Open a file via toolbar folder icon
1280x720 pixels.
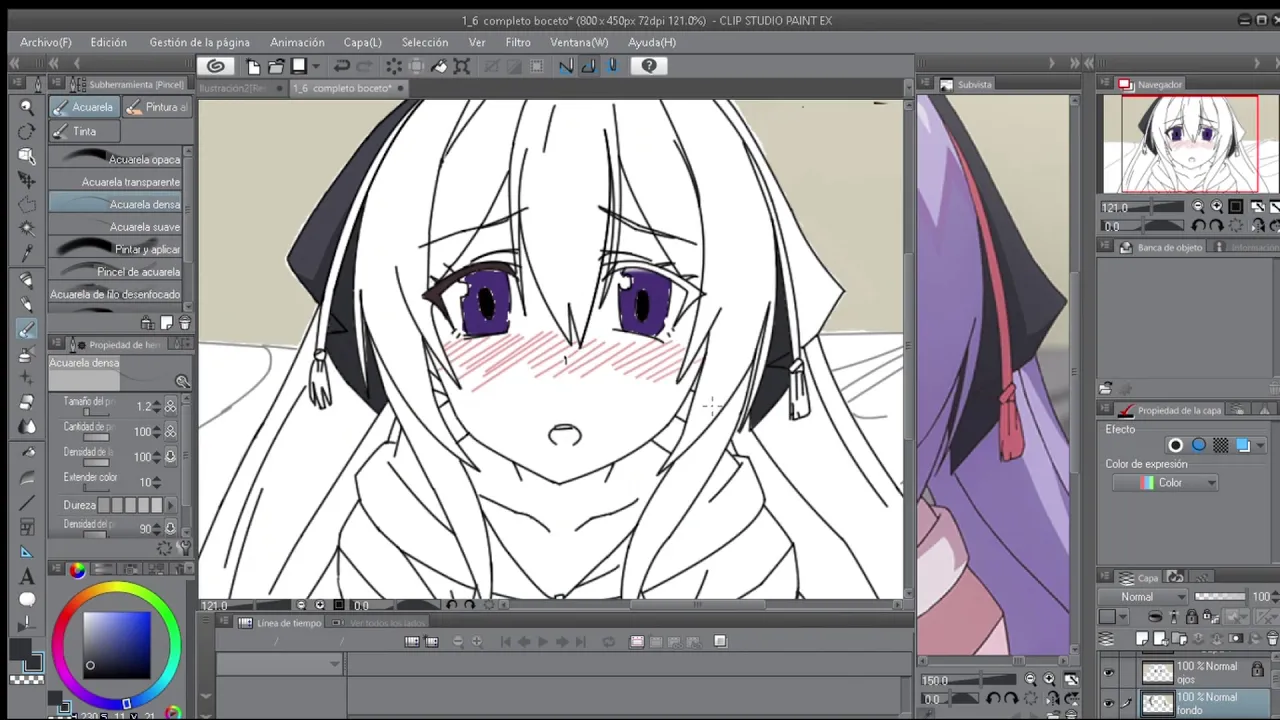[x=275, y=66]
